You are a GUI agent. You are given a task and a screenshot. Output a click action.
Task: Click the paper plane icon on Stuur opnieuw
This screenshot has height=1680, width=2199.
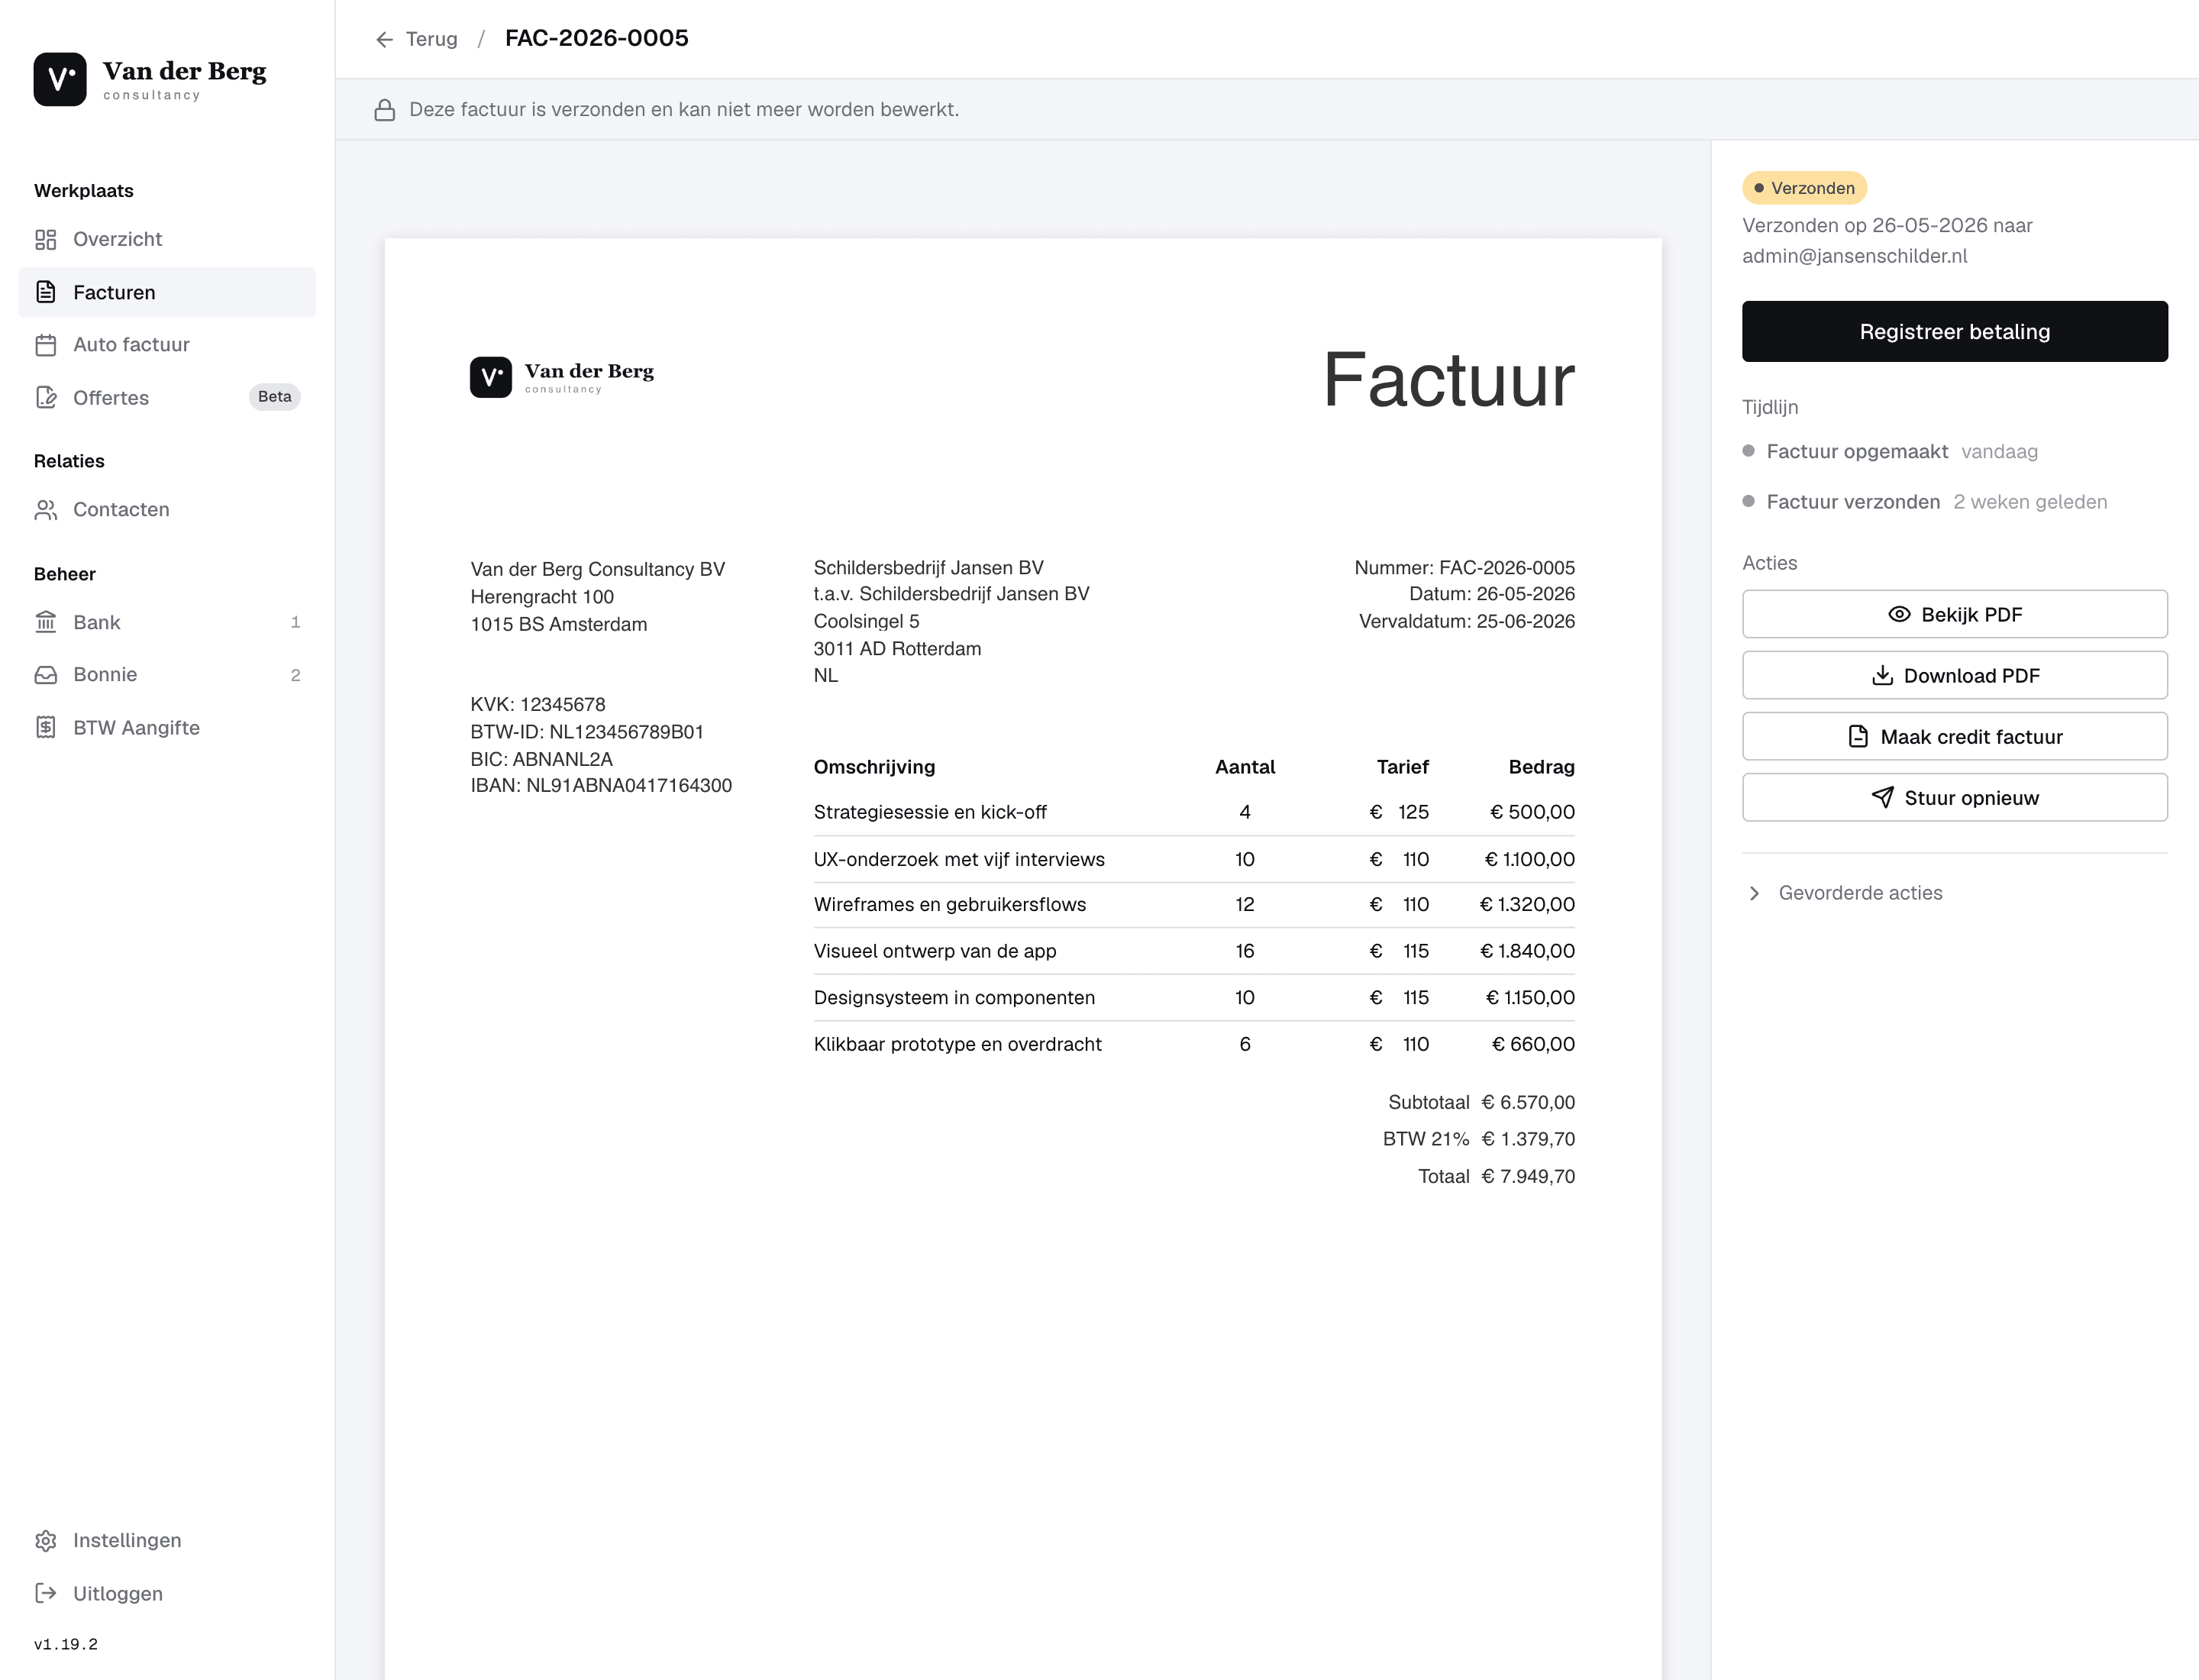point(1882,797)
